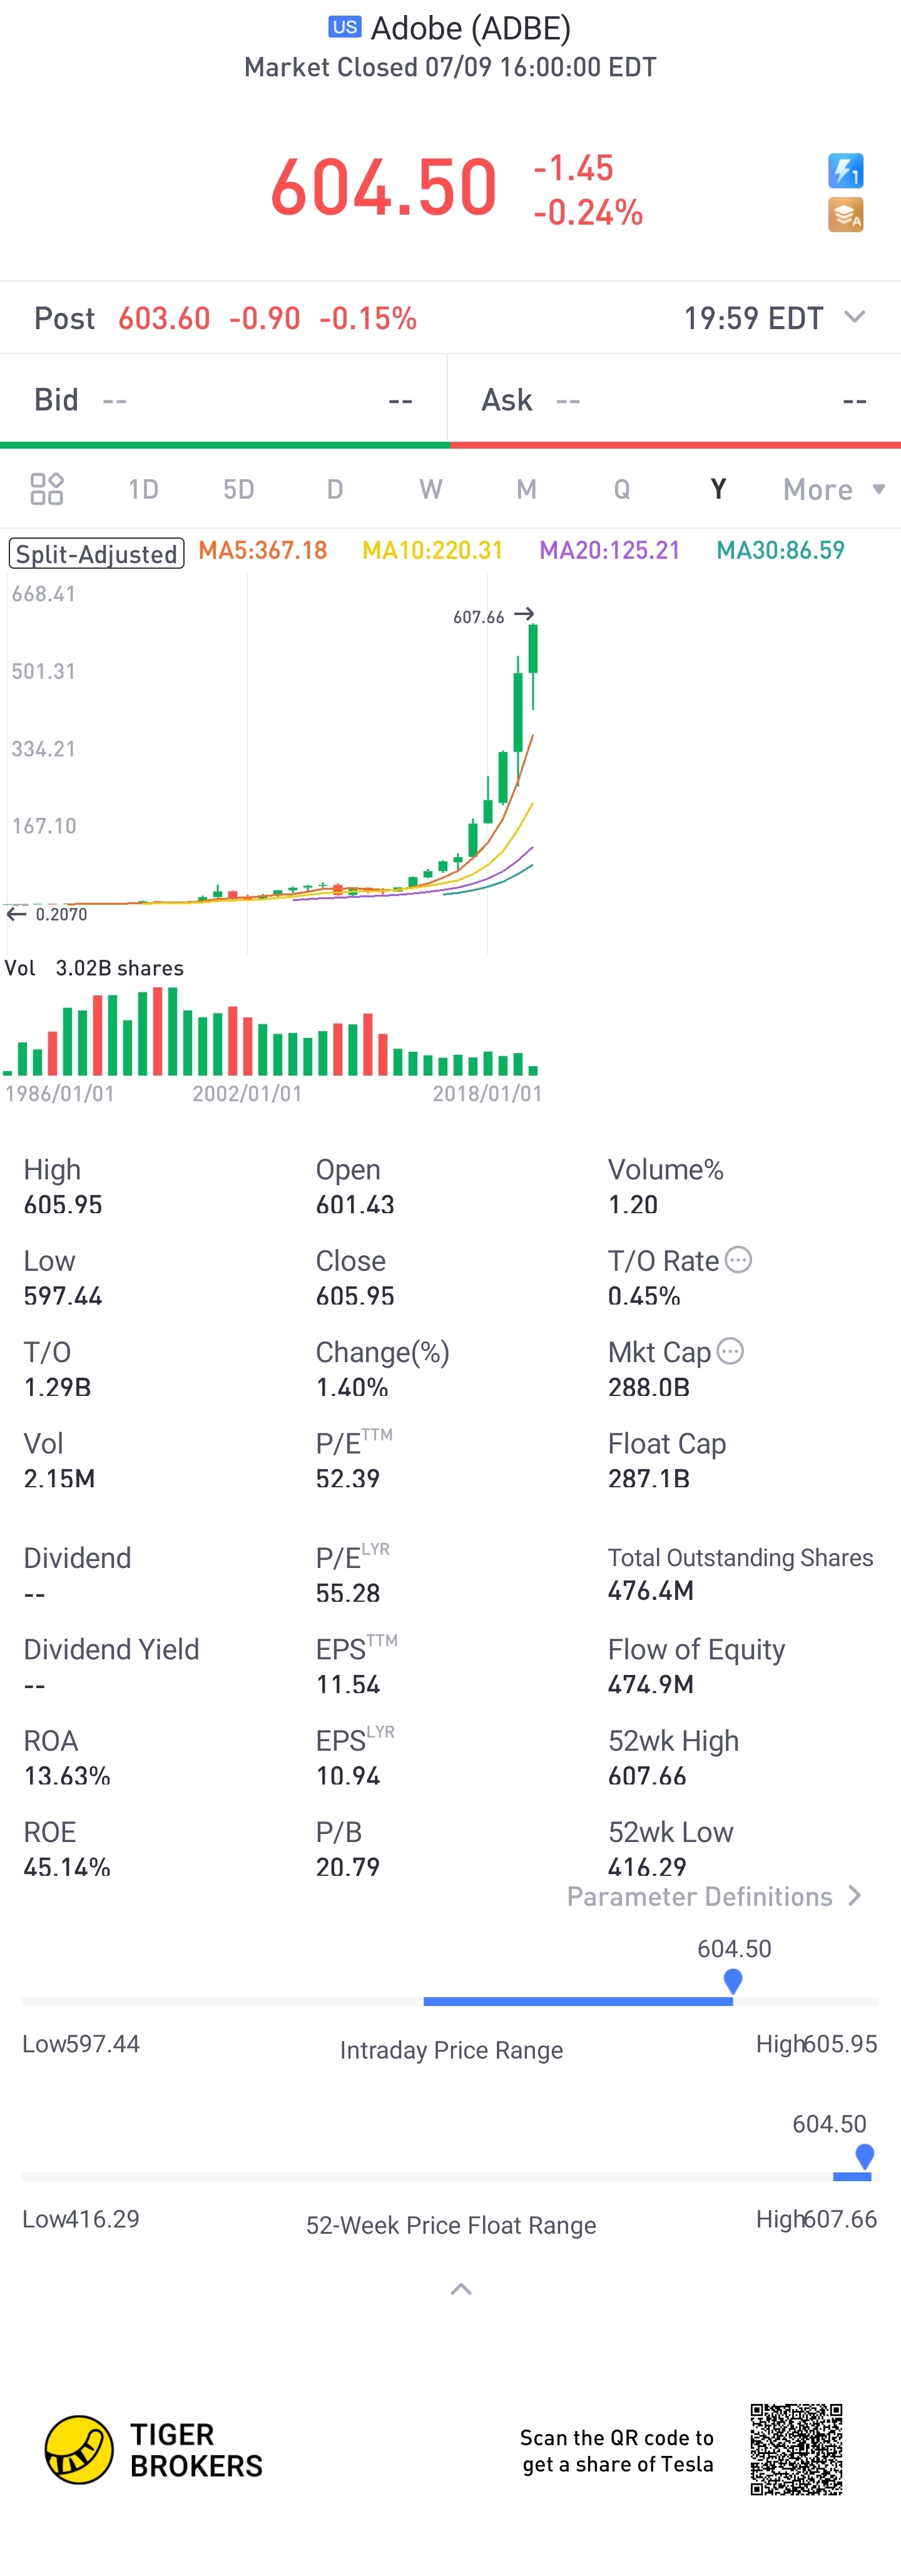Tap the MA5:367.18 indicator label
The height and width of the screenshot is (2576, 901).
[263, 550]
